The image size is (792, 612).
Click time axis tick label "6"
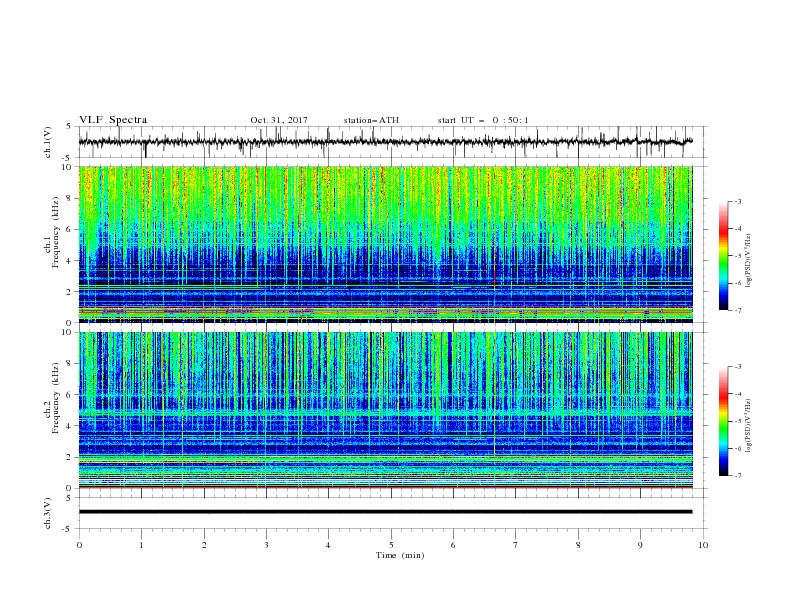click(x=453, y=545)
